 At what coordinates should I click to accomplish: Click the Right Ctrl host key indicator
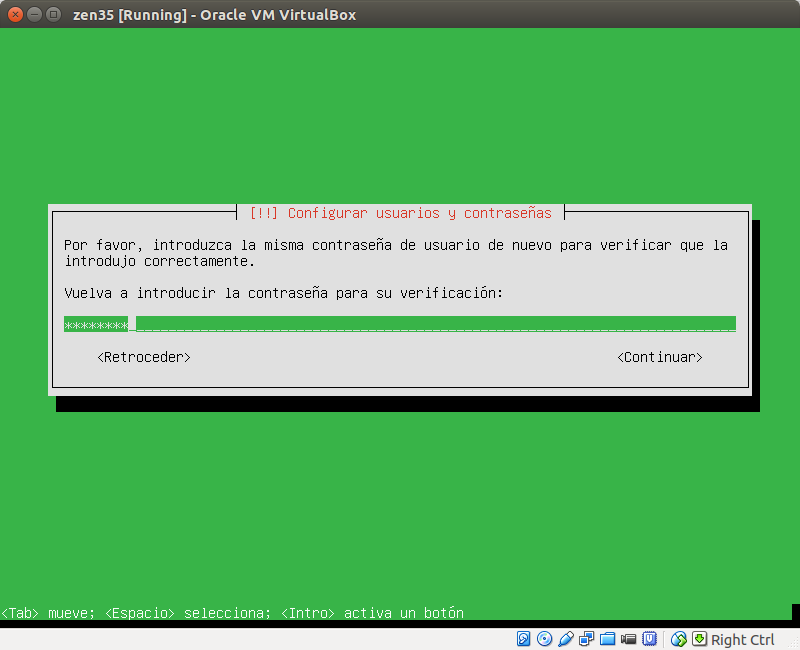point(744,639)
